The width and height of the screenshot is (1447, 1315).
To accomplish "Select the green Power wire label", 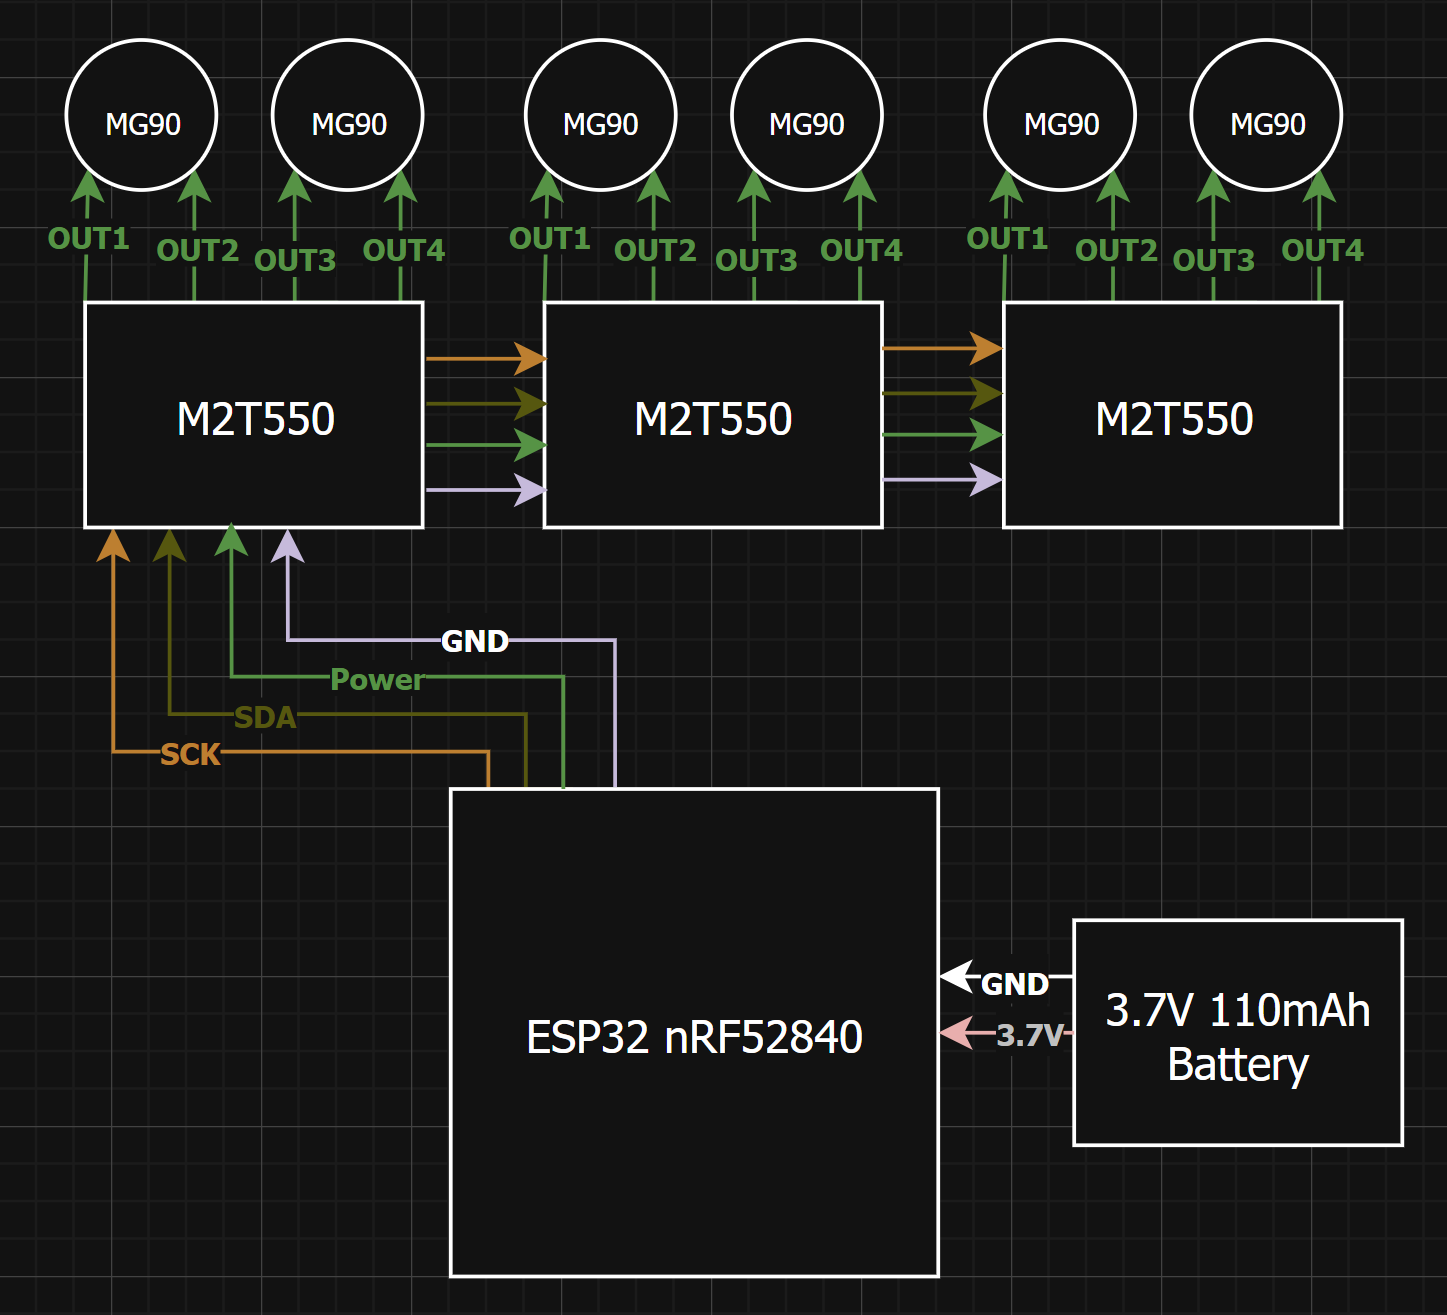I will pyautogui.click(x=377, y=679).
